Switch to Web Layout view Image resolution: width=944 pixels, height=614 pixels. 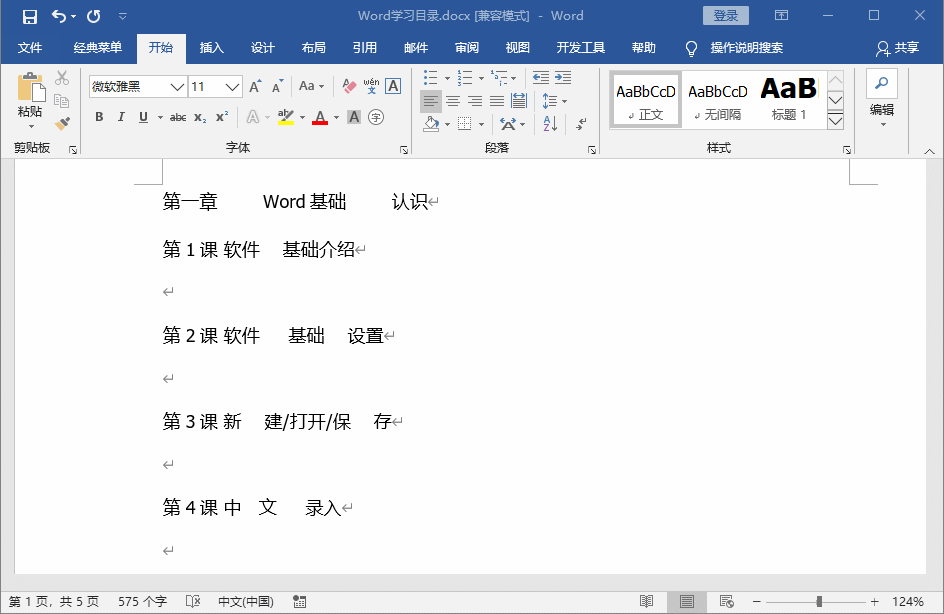click(x=727, y=601)
